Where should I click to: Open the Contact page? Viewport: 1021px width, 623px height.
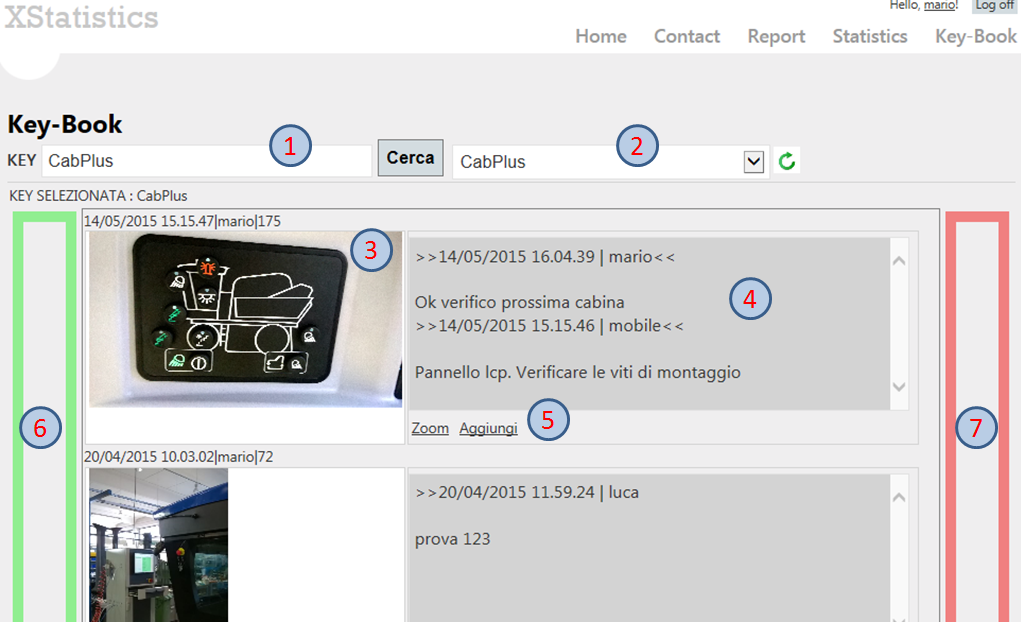[x=687, y=36]
